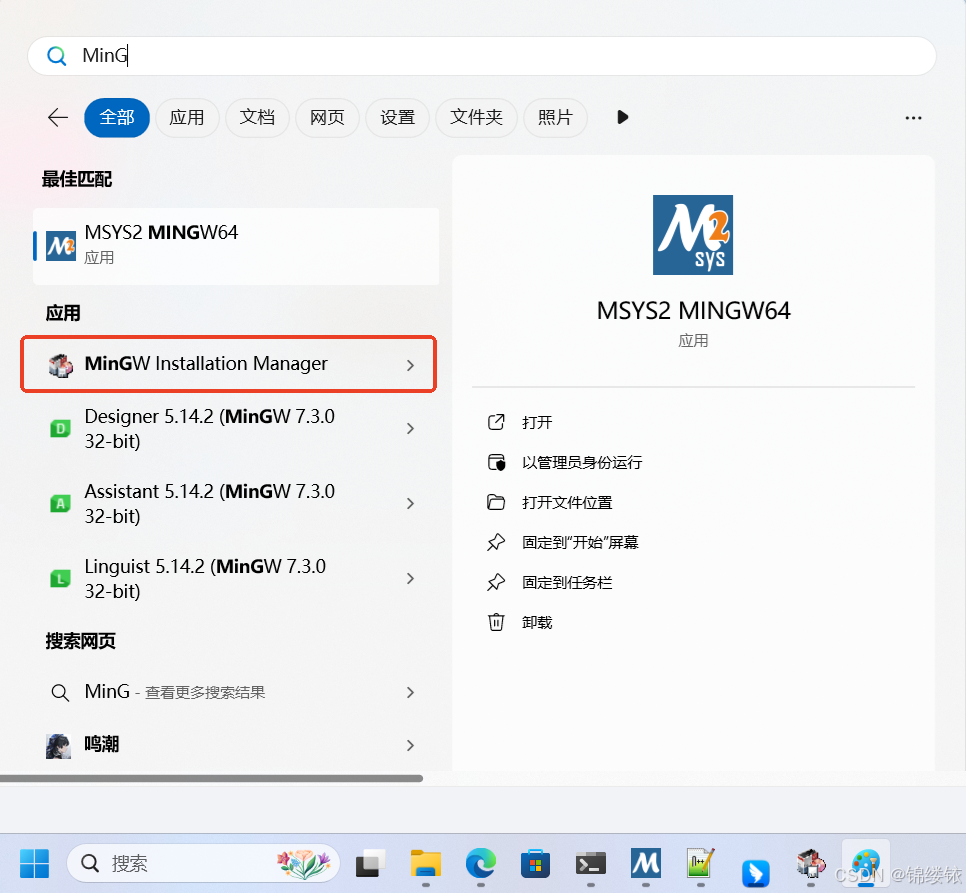Open File Explorer from the taskbar
Image resolution: width=966 pixels, height=893 pixels.
[426, 863]
